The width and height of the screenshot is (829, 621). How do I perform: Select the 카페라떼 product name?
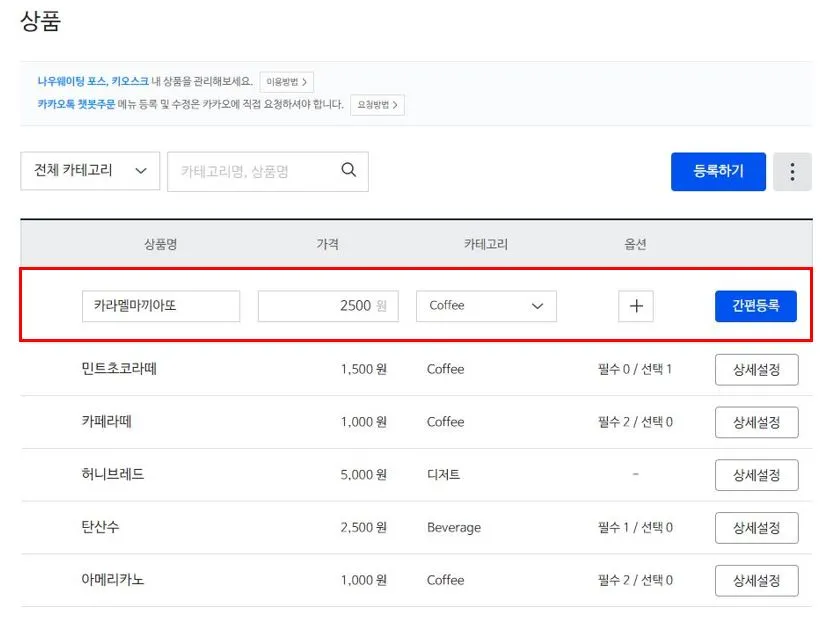106,421
